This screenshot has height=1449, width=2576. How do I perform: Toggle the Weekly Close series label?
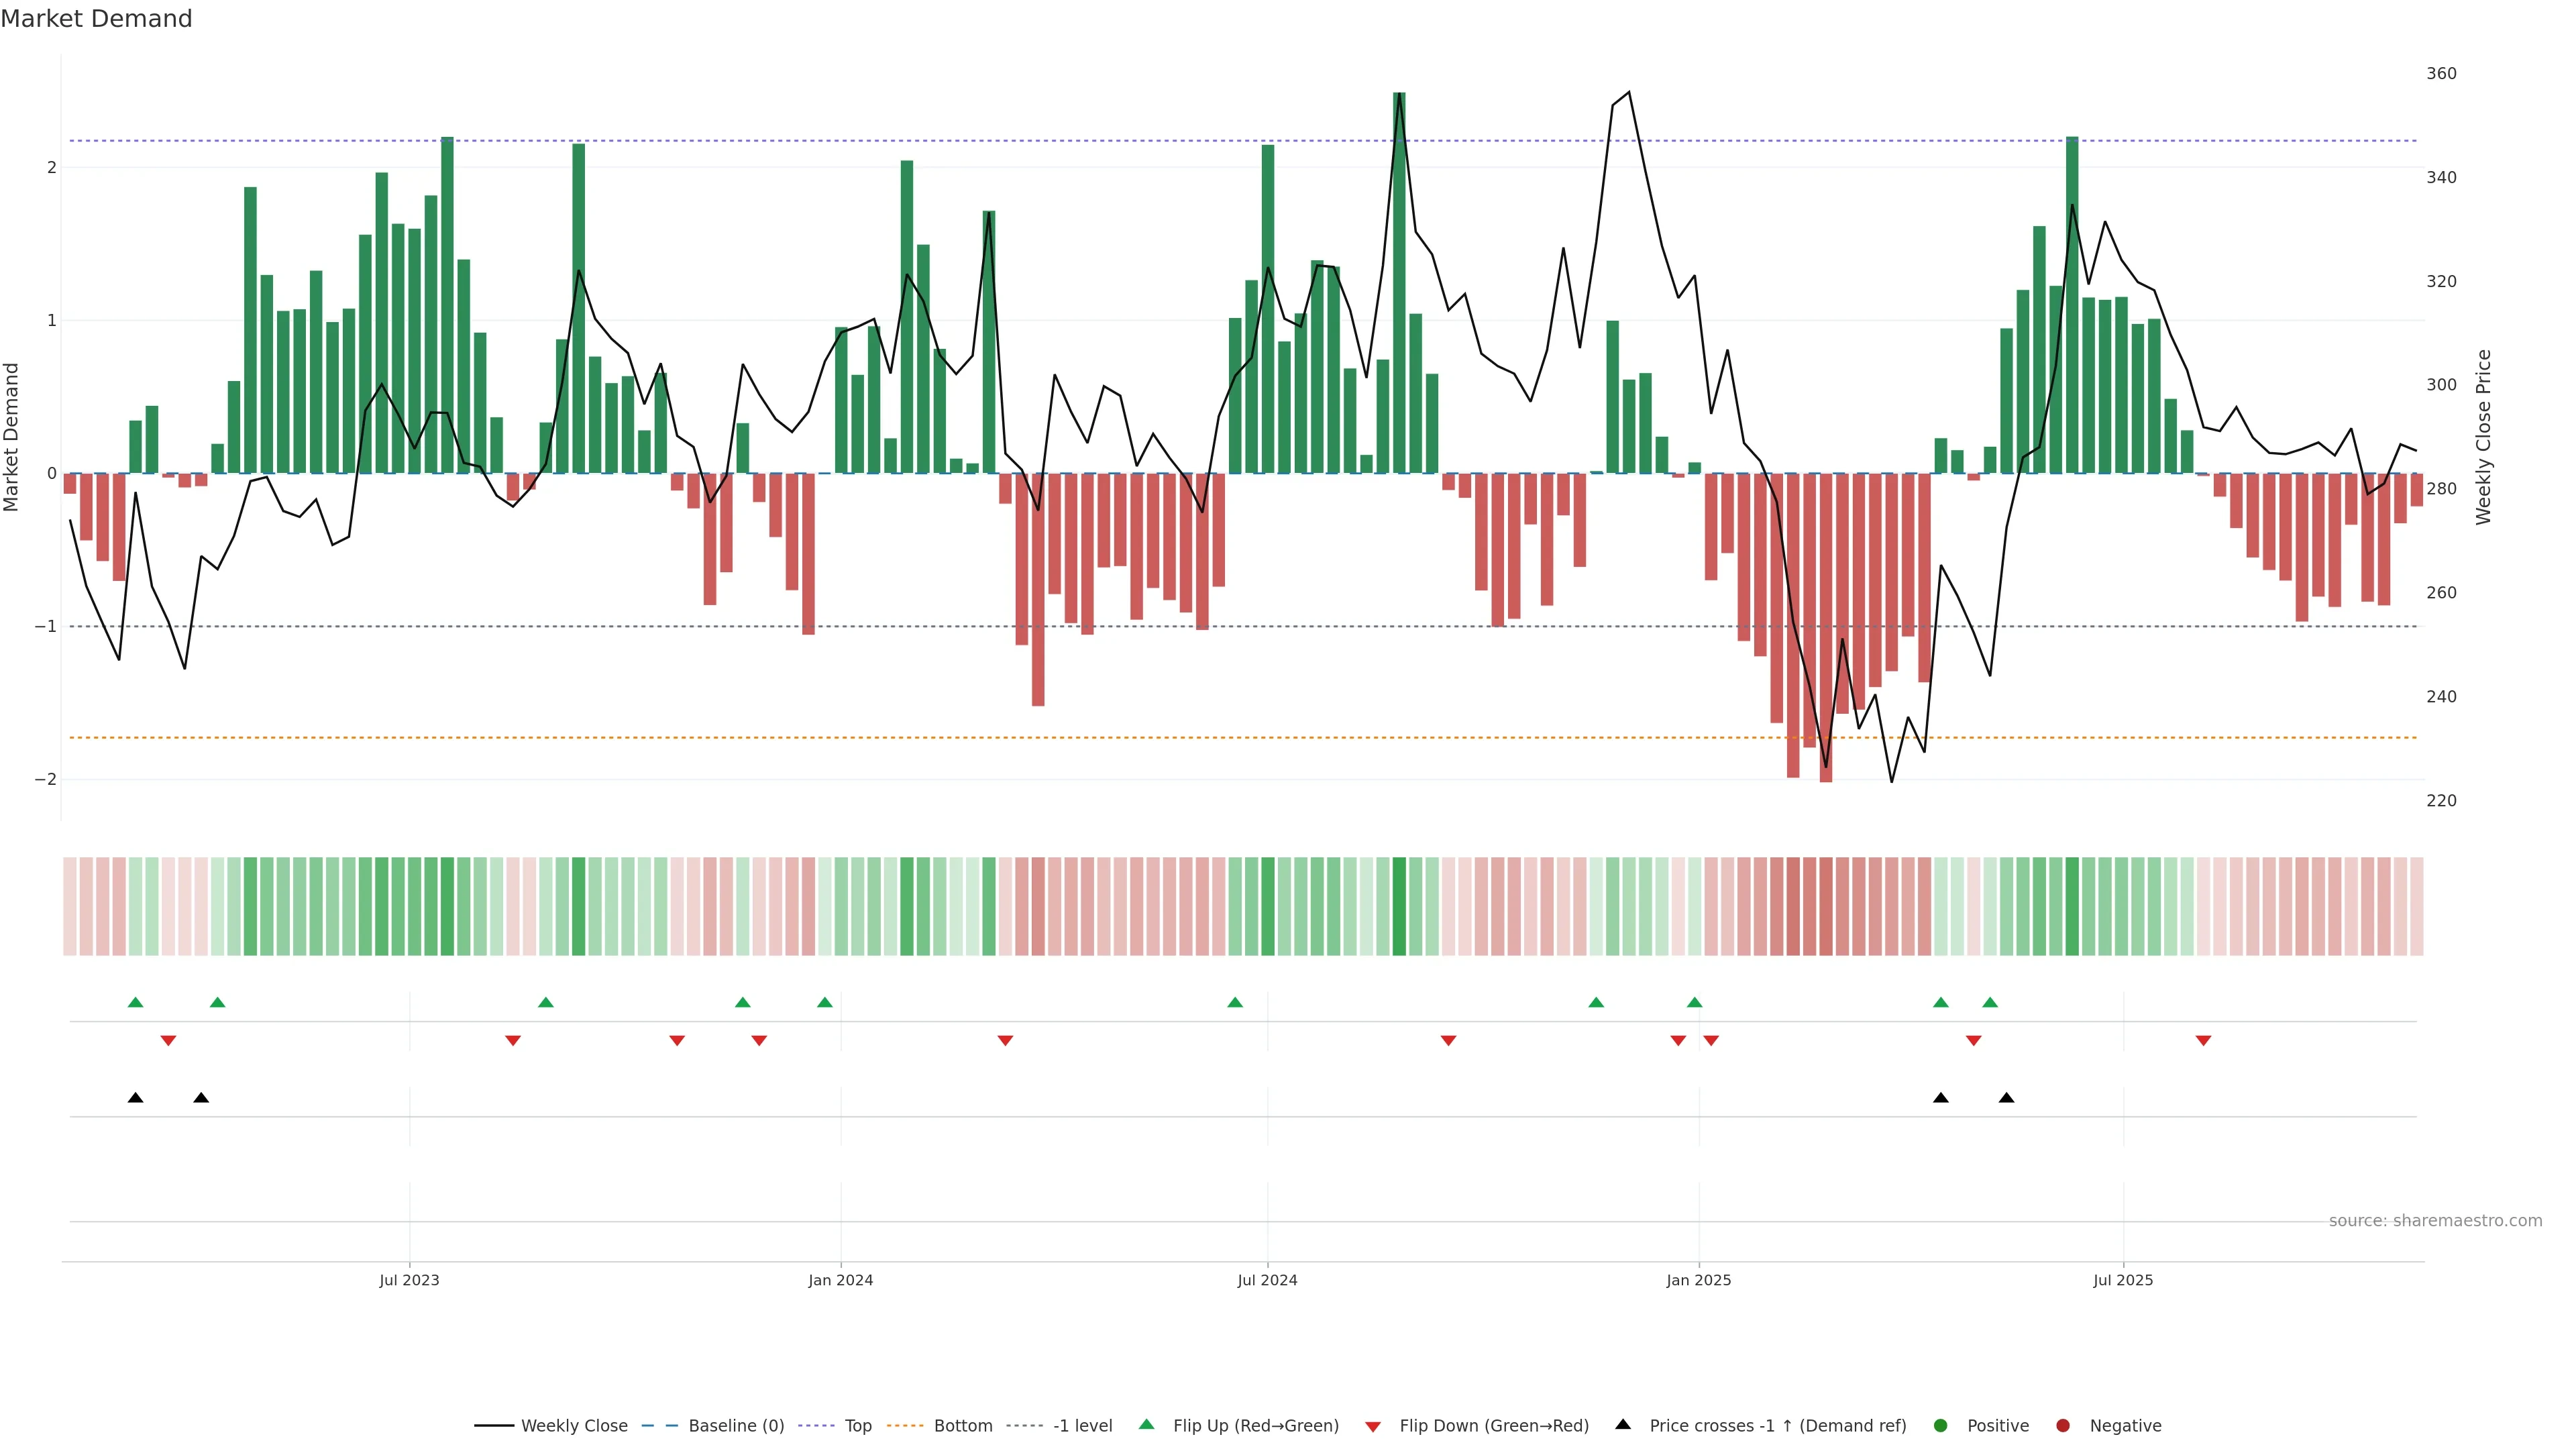point(574,1425)
